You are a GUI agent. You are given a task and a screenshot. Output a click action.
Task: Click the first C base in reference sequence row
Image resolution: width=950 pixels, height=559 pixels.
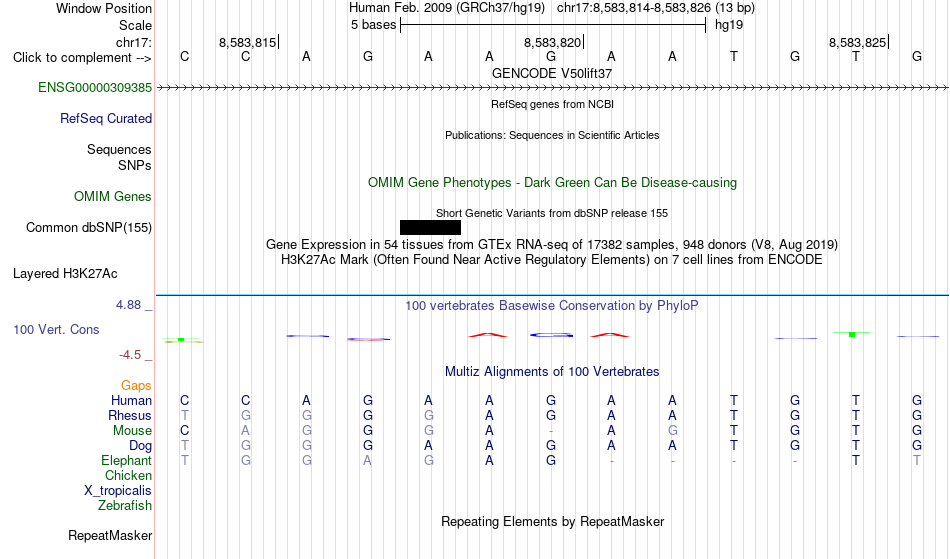(x=185, y=57)
